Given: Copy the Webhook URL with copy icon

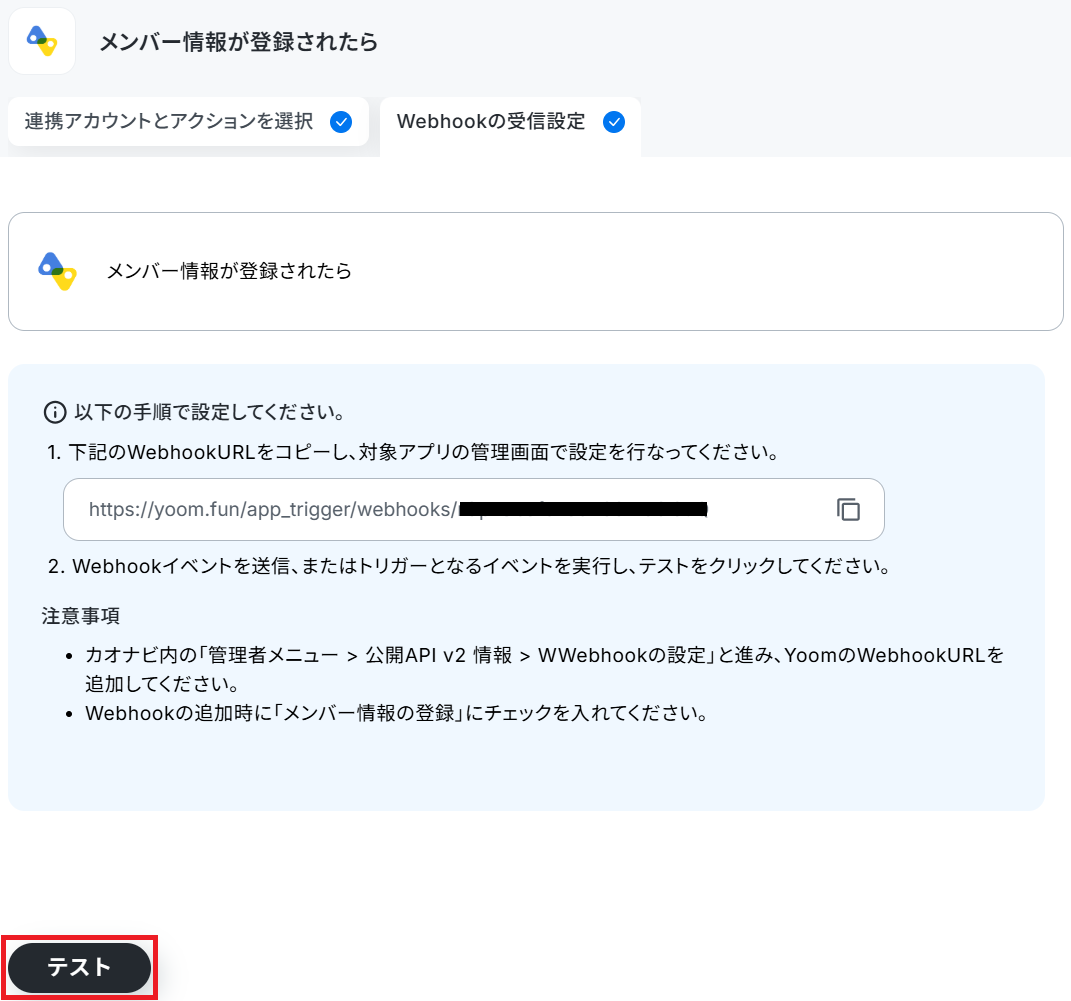Looking at the screenshot, I should pyautogui.click(x=848, y=509).
